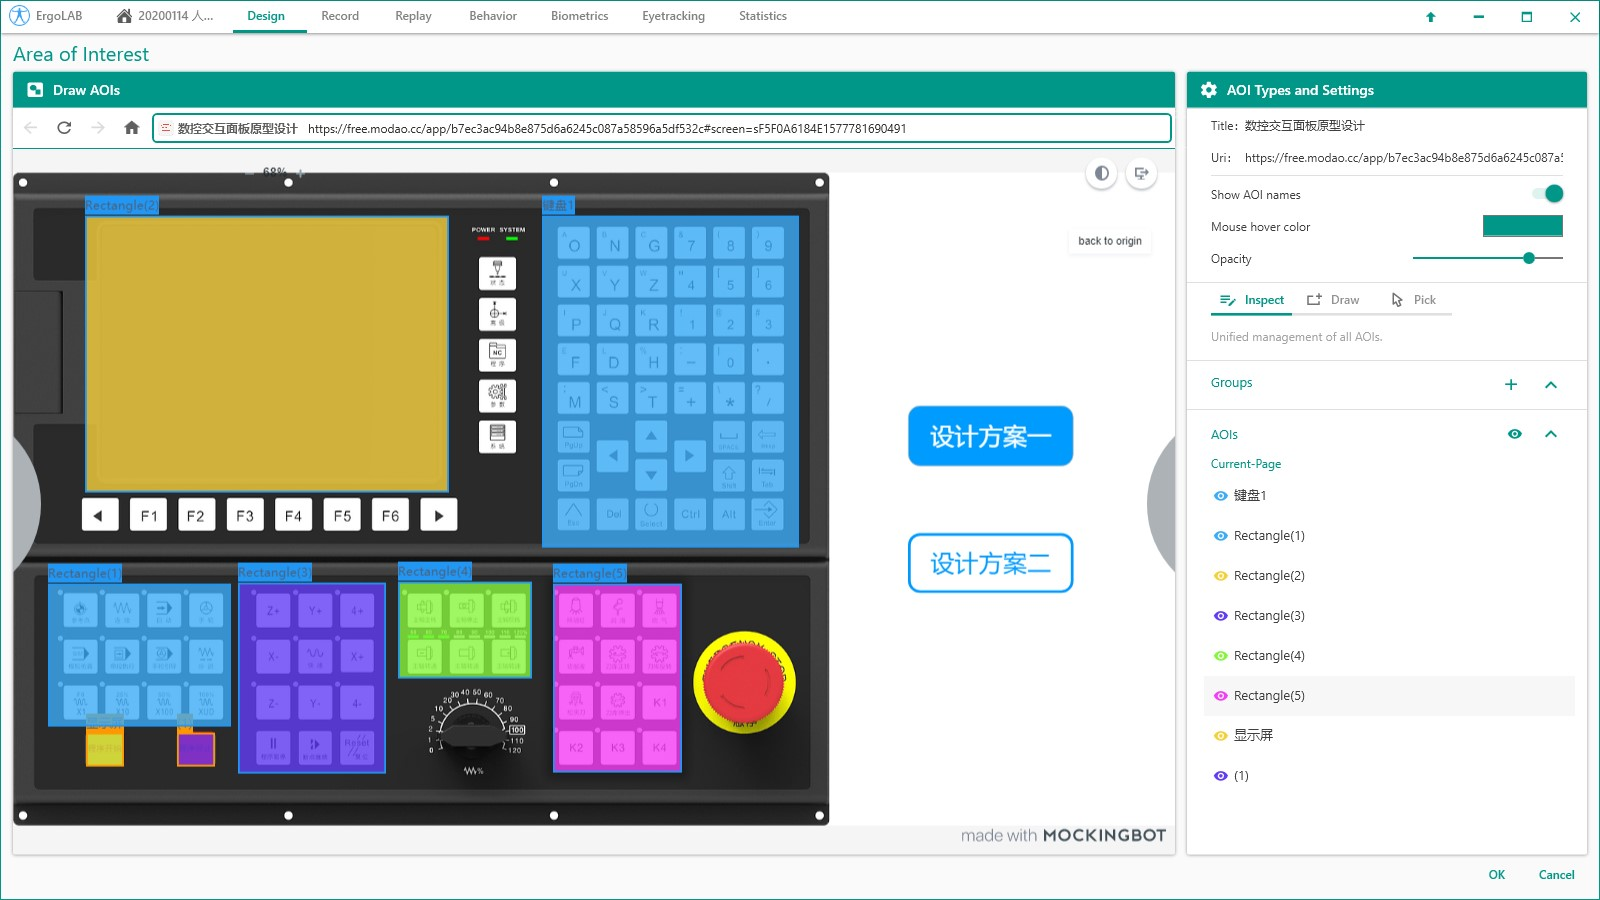This screenshot has height=900, width=1600.
Task: Collapse the Groups section
Action: pyautogui.click(x=1551, y=384)
